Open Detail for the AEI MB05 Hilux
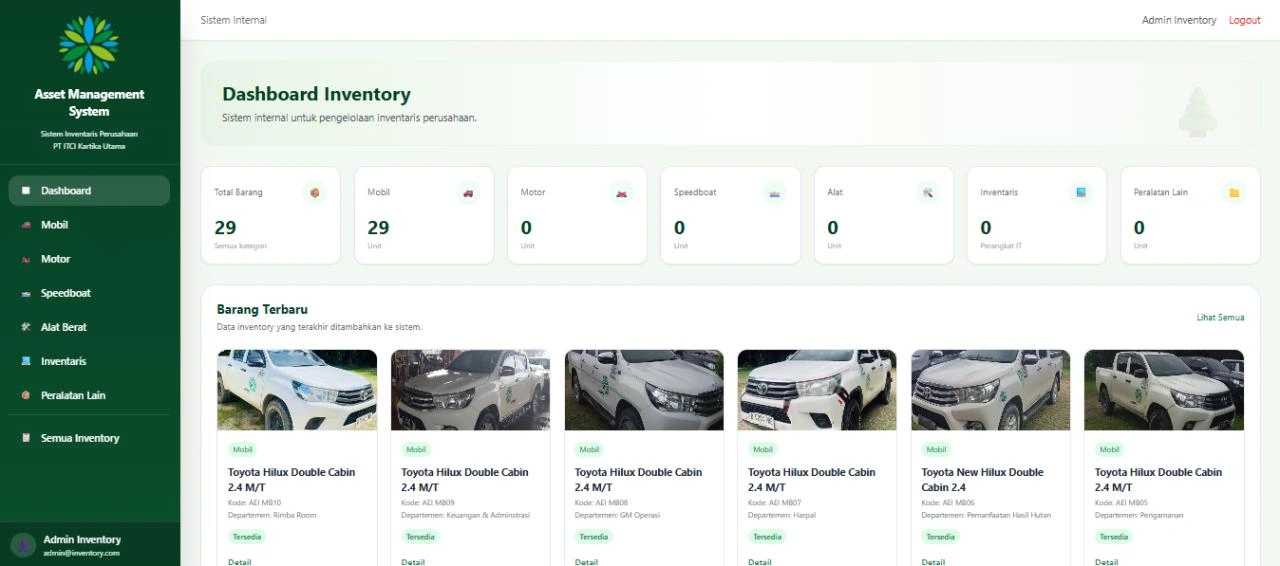 (1106, 562)
